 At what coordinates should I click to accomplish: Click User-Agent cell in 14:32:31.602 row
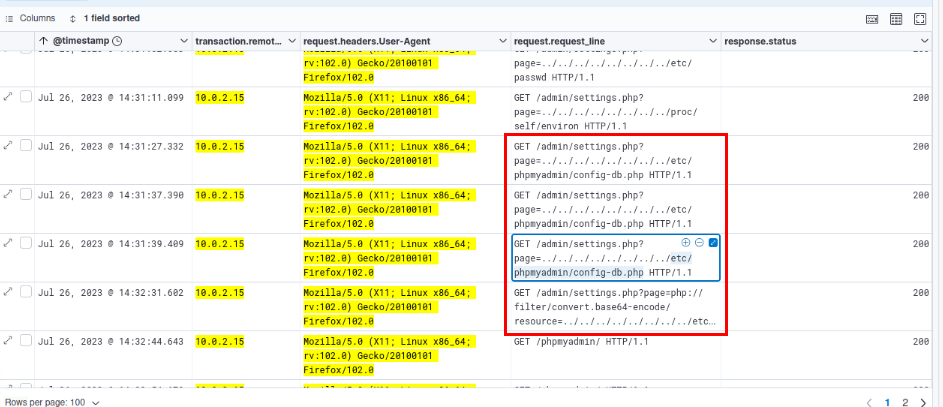(405, 306)
